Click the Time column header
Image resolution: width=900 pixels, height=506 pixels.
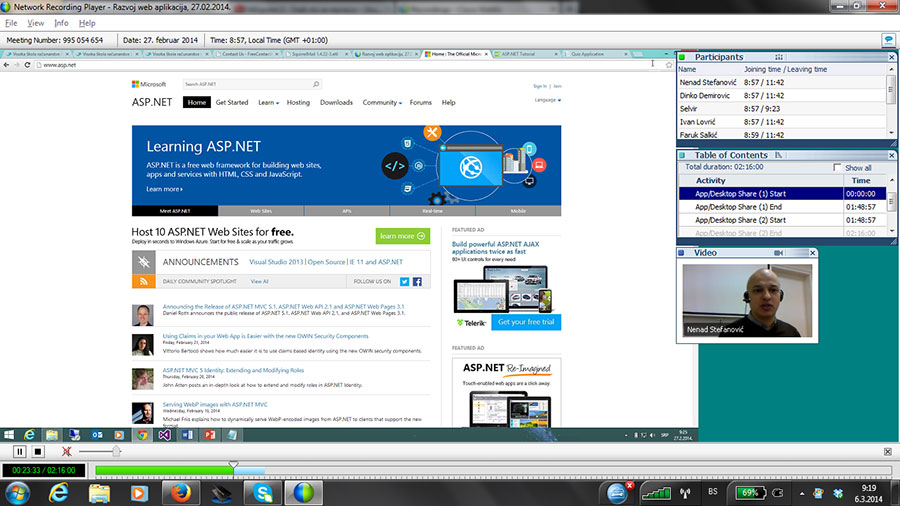tap(861, 181)
